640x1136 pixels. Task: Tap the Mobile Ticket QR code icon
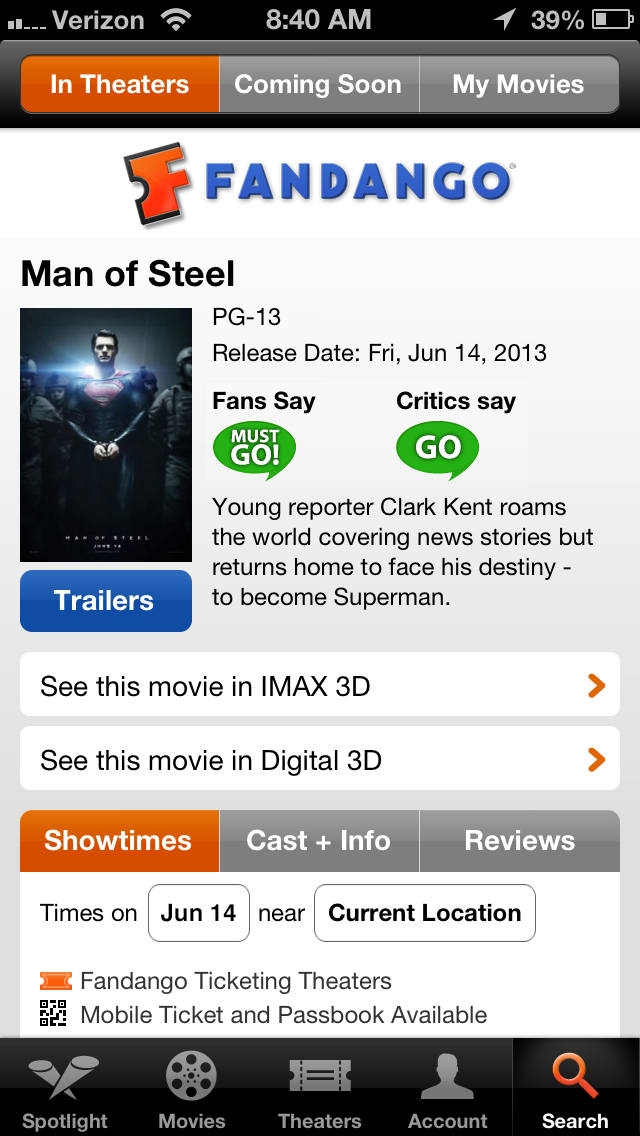pyautogui.click(x=53, y=1014)
